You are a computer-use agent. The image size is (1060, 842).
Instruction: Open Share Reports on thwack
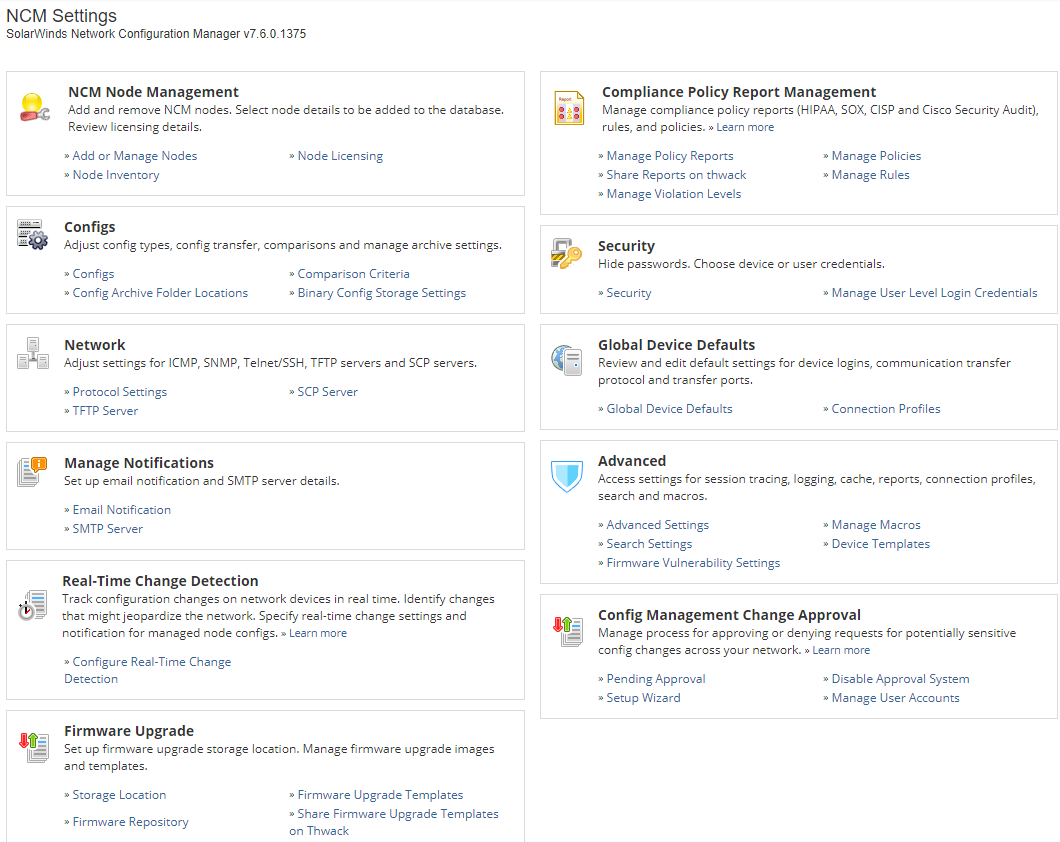pos(676,175)
